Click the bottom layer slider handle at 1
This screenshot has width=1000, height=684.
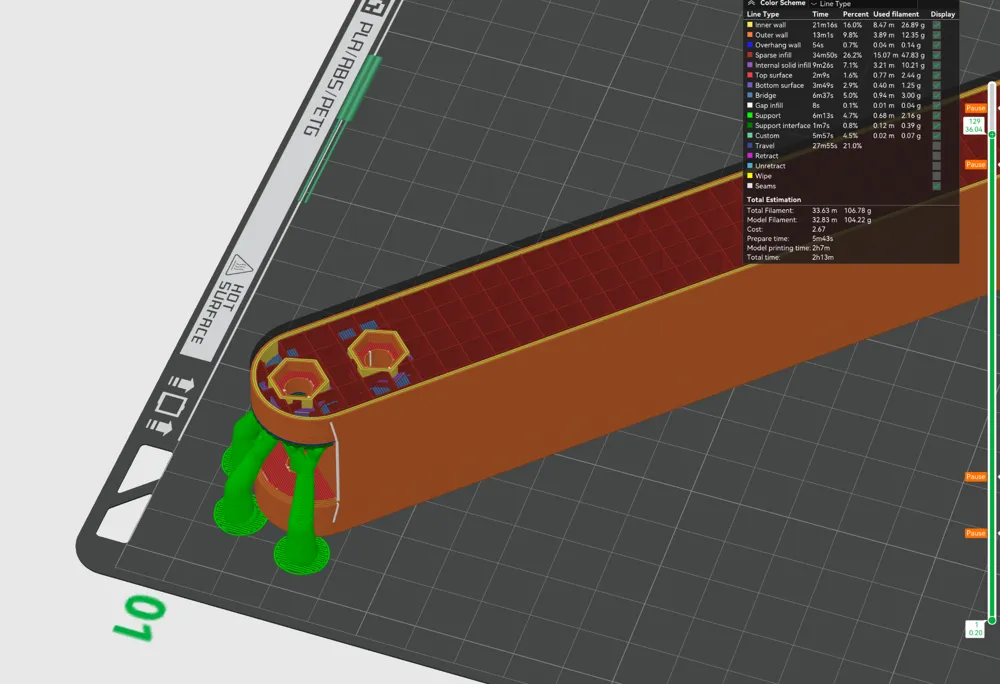click(x=992, y=620)
